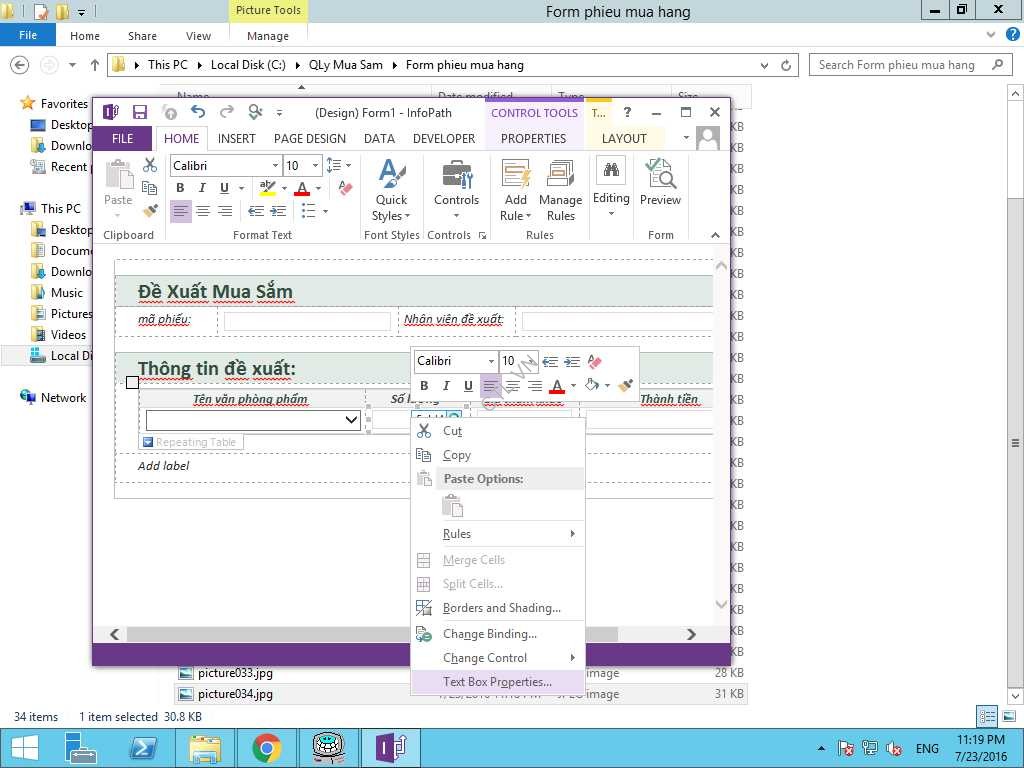Click Clear Formatting eraser in ribbon
Image resolution: width=1024 pixels, height=768 pixels.
346,188
